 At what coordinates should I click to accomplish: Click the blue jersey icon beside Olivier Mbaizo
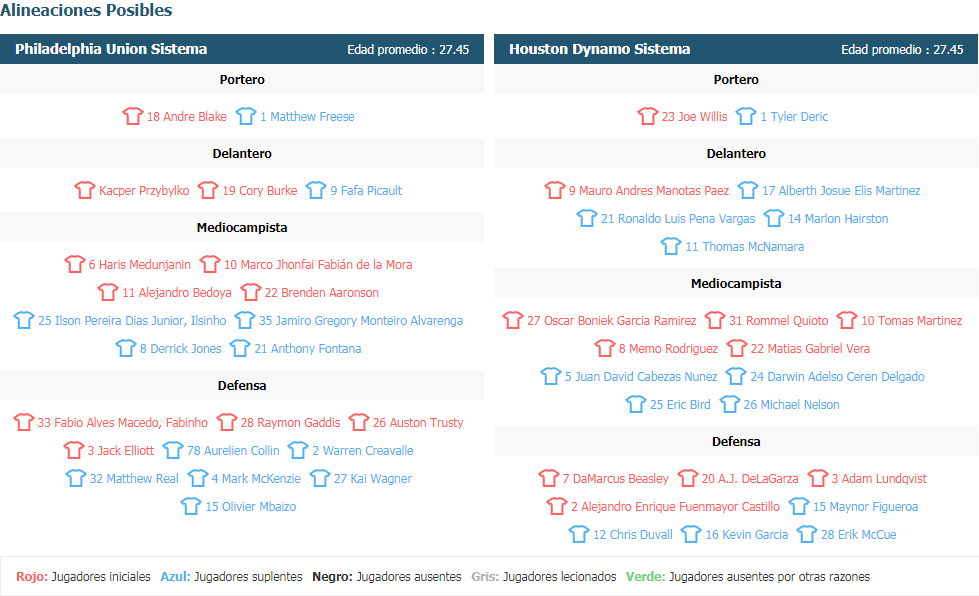click(x=191, y=506)
